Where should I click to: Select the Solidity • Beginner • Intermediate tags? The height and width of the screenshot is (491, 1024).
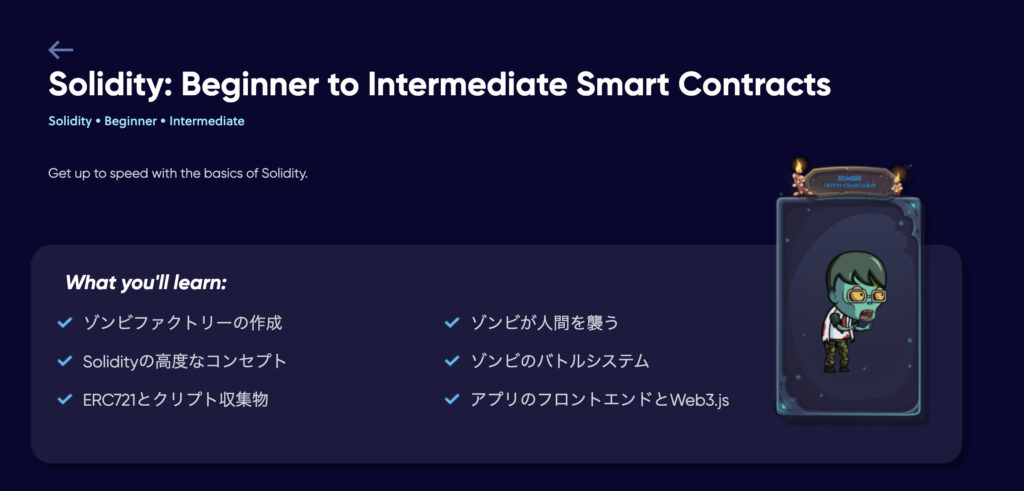(146, 121)
